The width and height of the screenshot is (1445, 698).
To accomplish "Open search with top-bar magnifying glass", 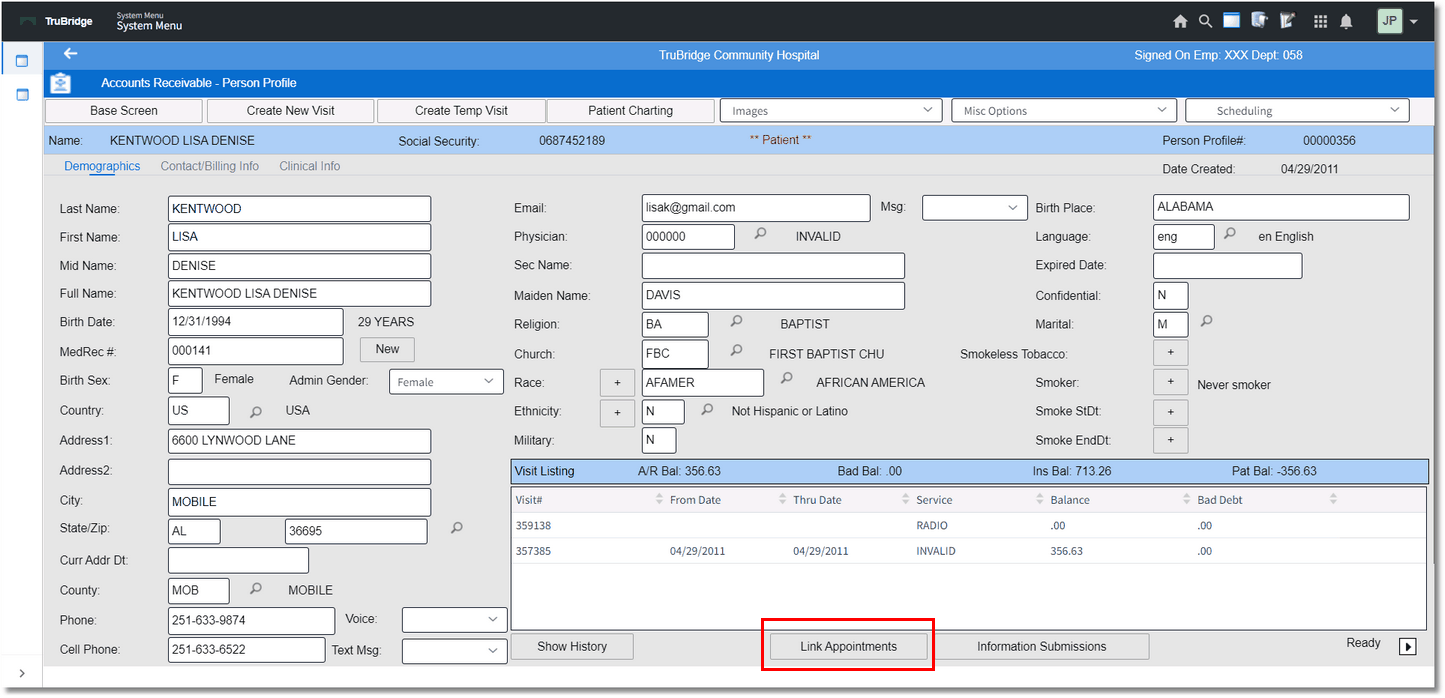I will [1206, 21].
